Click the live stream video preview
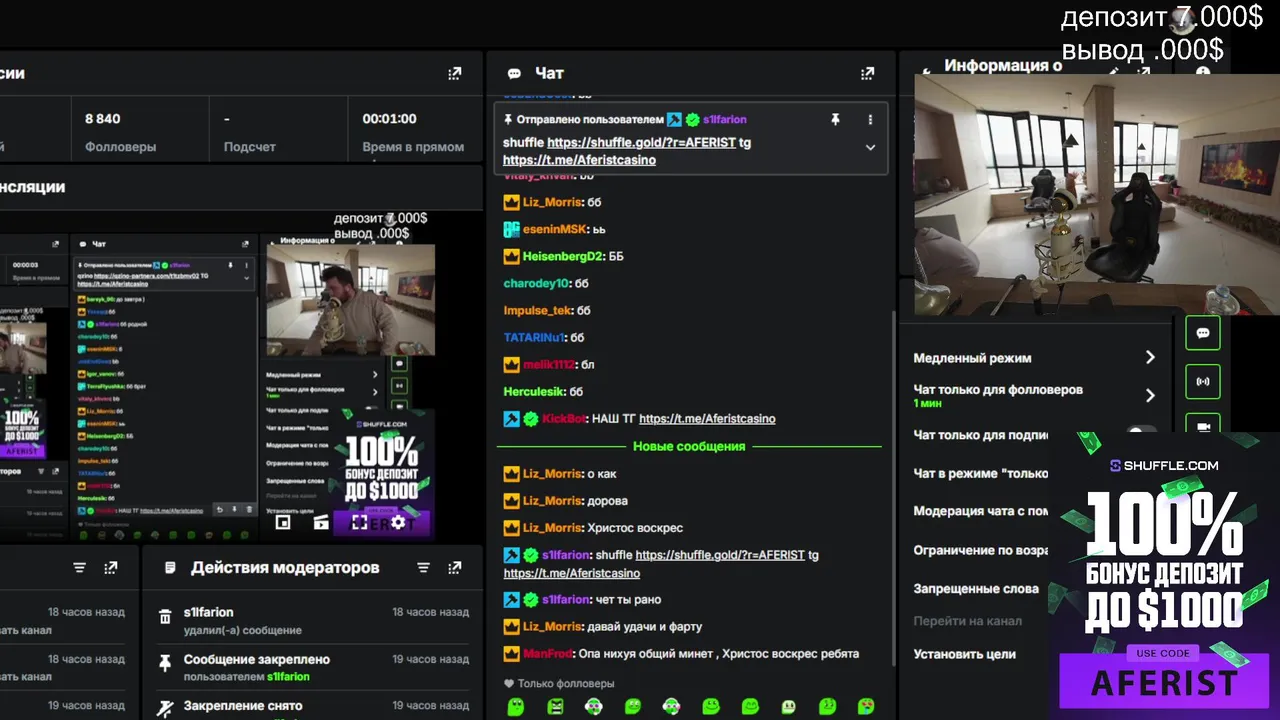Image resolution: width=1280 pixels, height=720 pixels. point(1097,196)
